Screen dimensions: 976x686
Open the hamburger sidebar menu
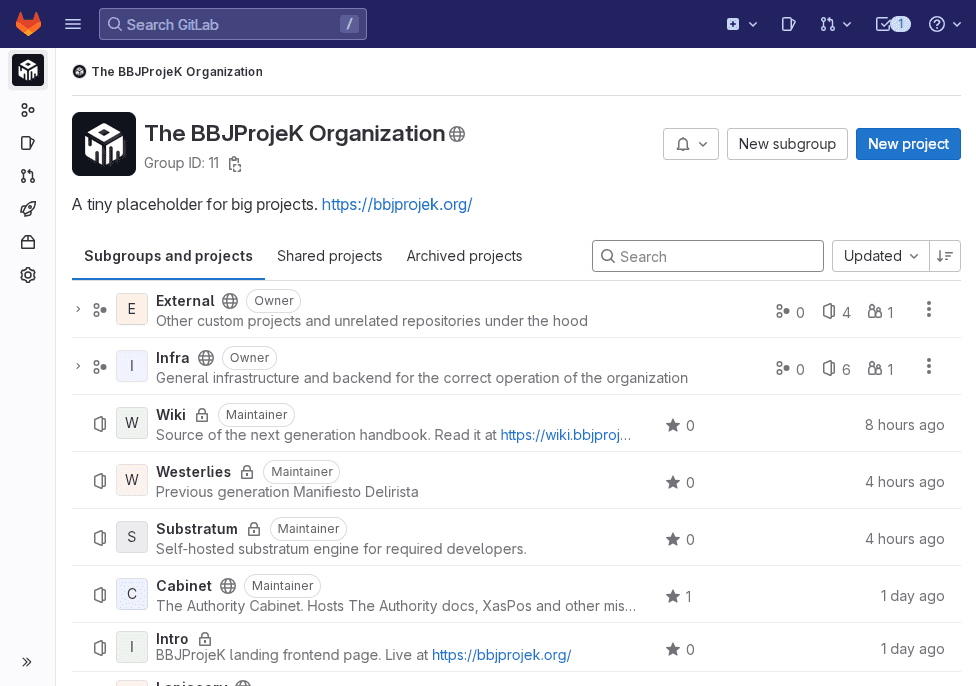tap(72, 23)
